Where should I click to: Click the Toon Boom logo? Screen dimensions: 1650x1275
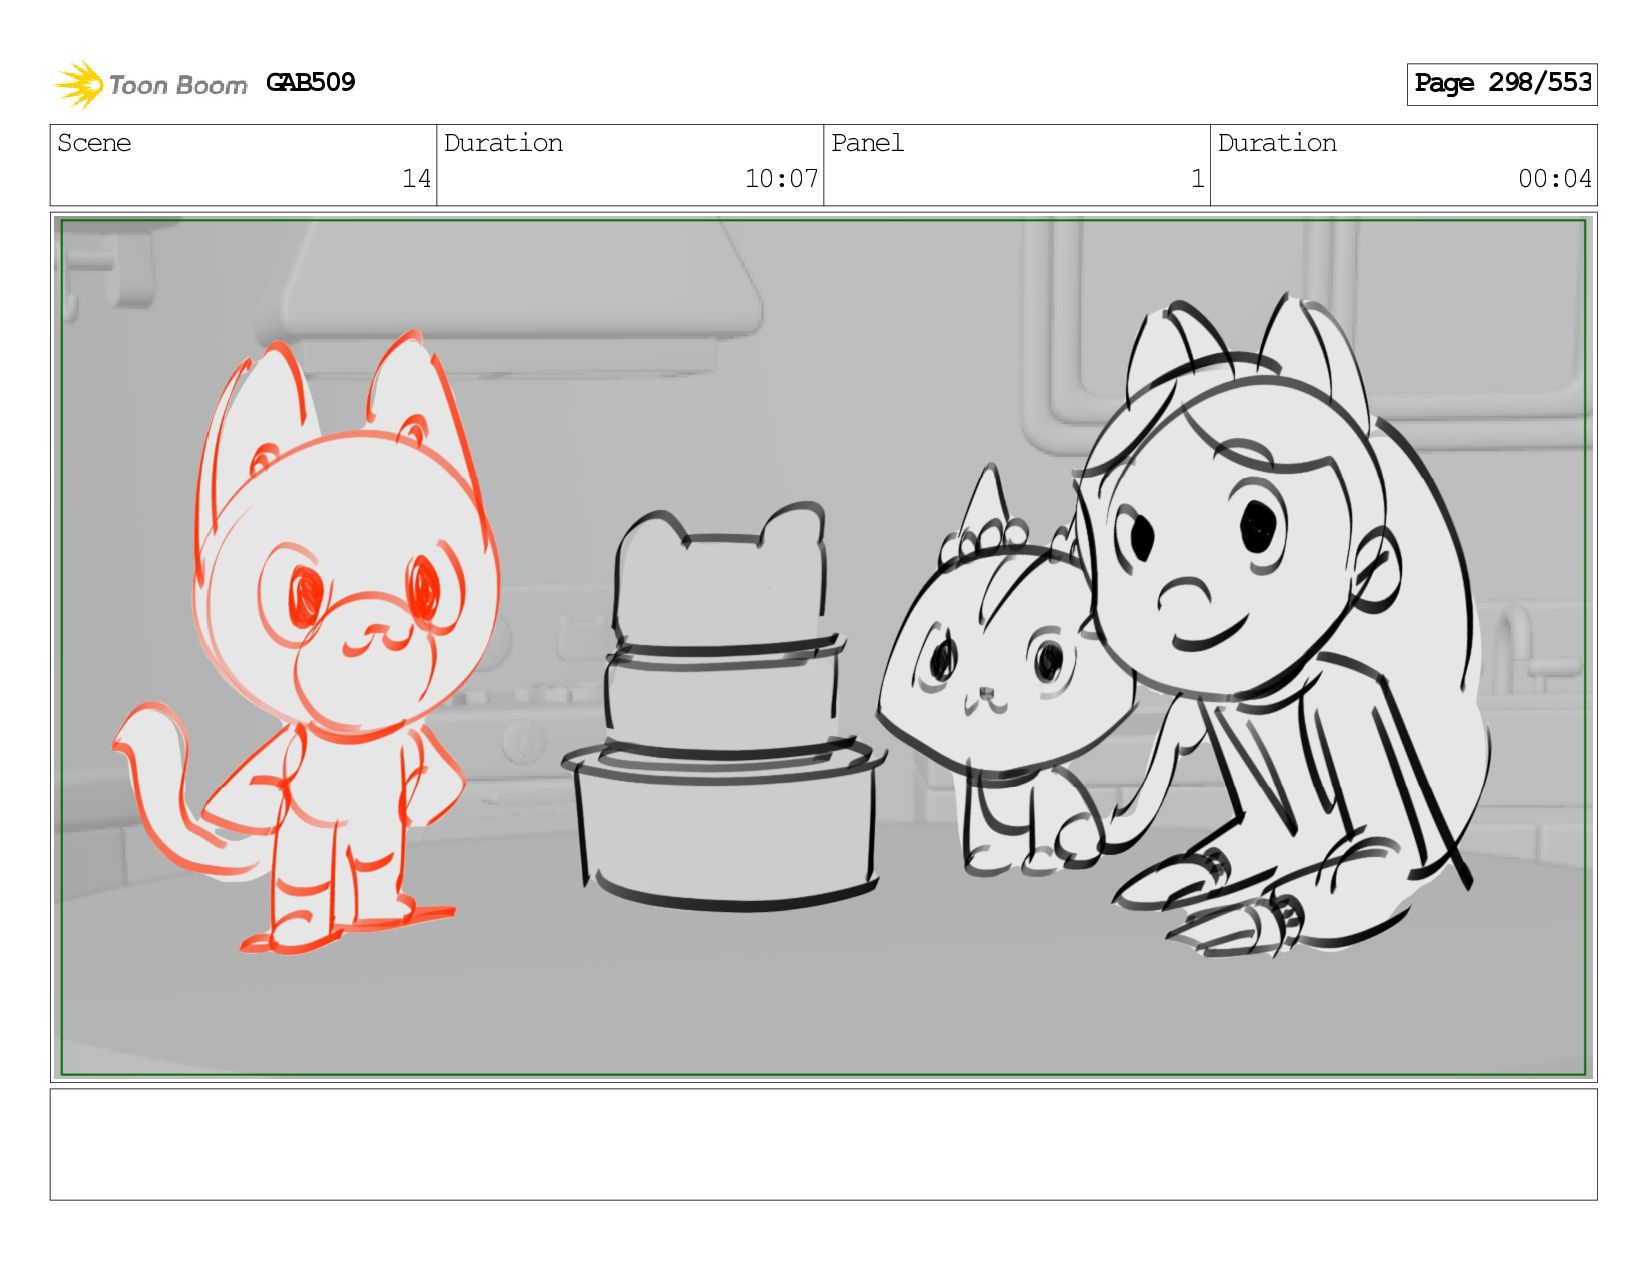click(150, 84)
